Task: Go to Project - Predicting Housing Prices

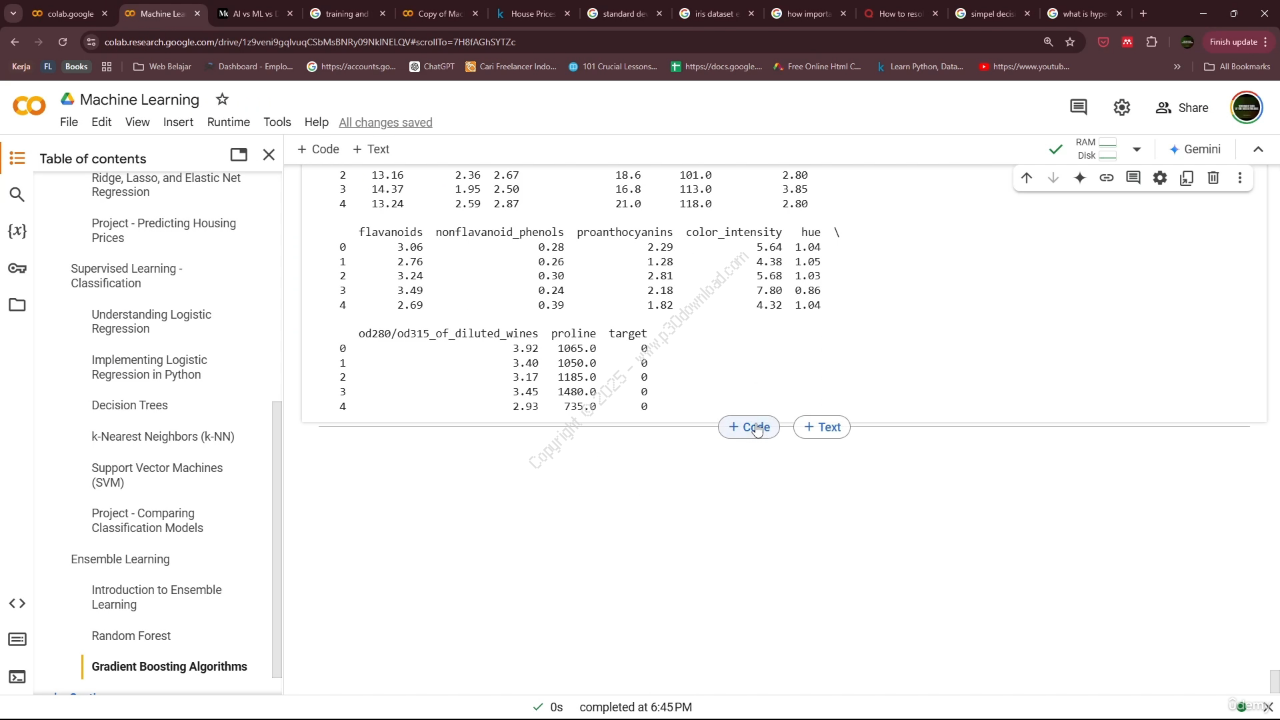Action: click(x=164, y=230)
